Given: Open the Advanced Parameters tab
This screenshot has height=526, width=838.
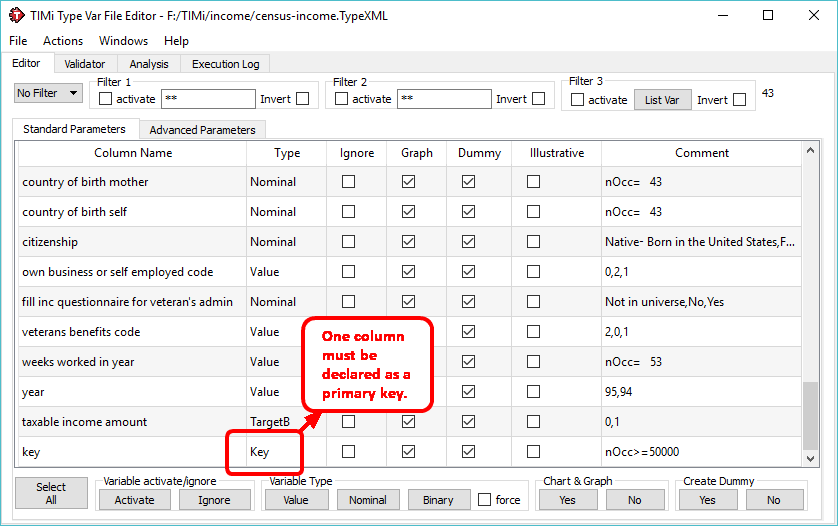Looking at the screenshot, I should (202, 130).
